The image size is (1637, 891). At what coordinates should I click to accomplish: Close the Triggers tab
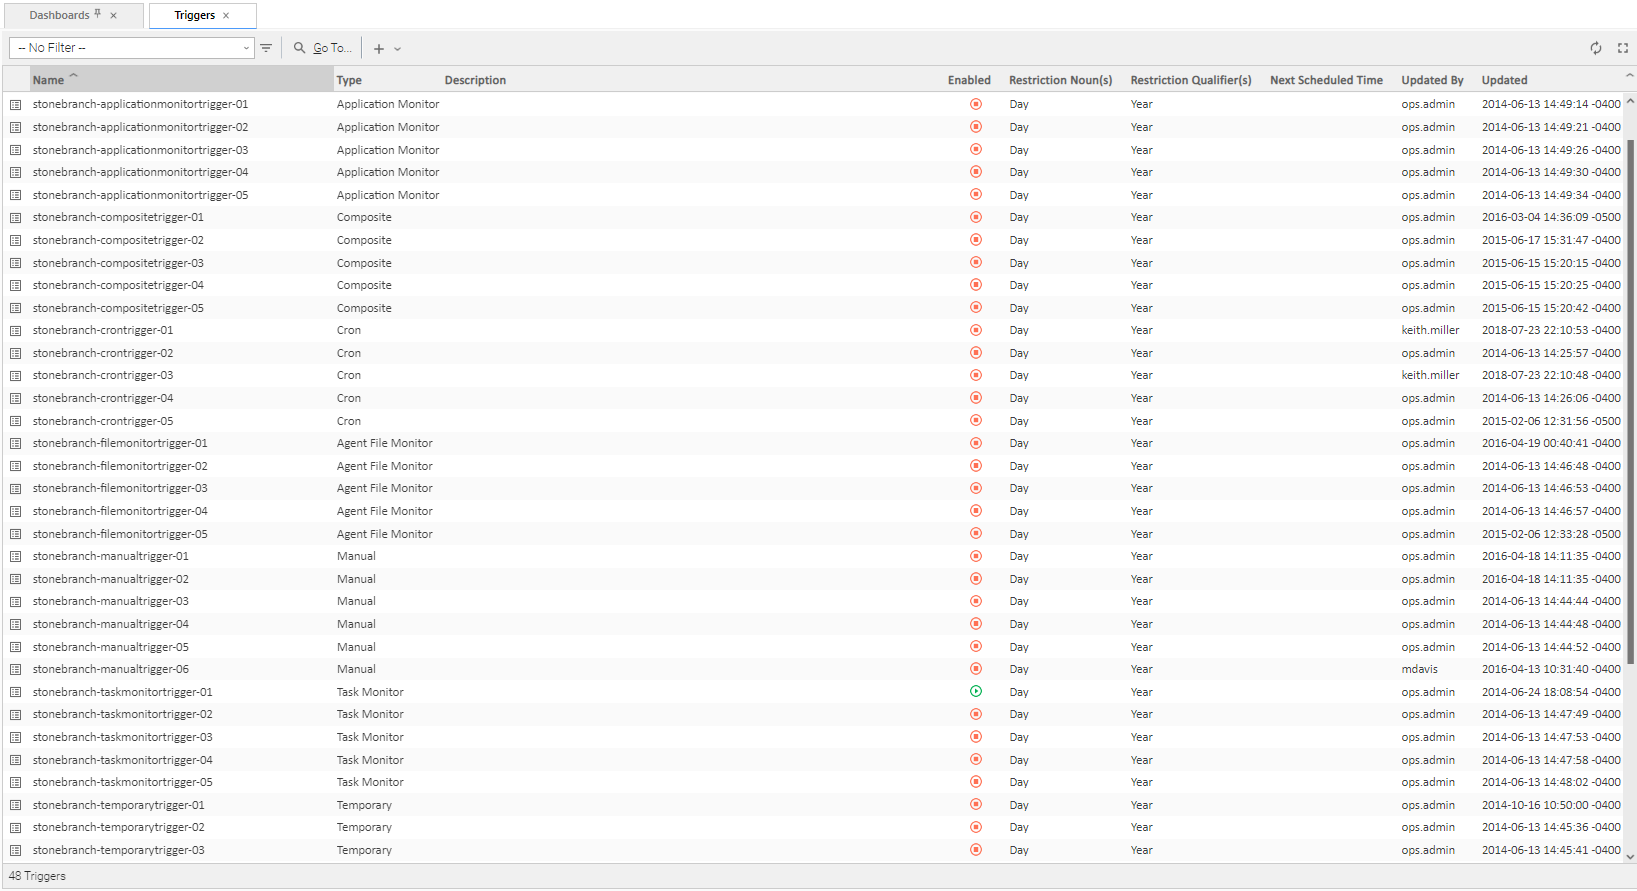coord(226,15)
